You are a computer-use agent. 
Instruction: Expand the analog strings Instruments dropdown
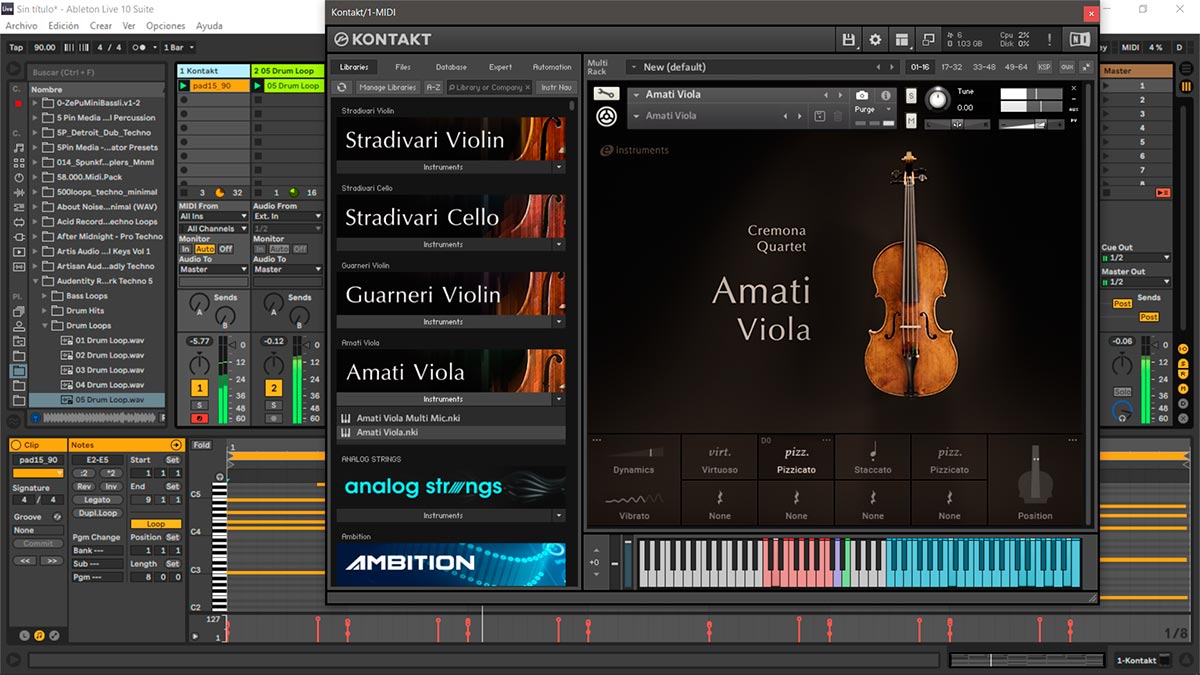pyautogui.click(x=559, y=516)
